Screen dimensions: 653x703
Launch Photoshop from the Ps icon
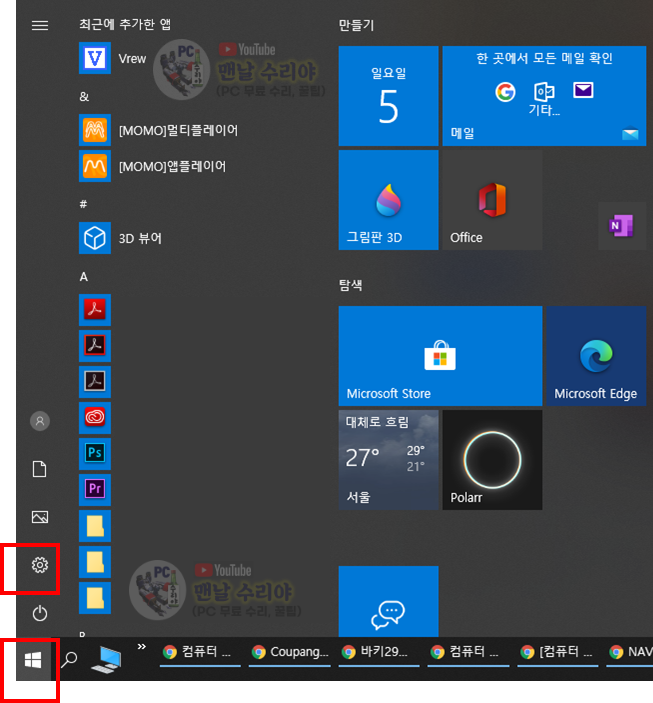95,453
